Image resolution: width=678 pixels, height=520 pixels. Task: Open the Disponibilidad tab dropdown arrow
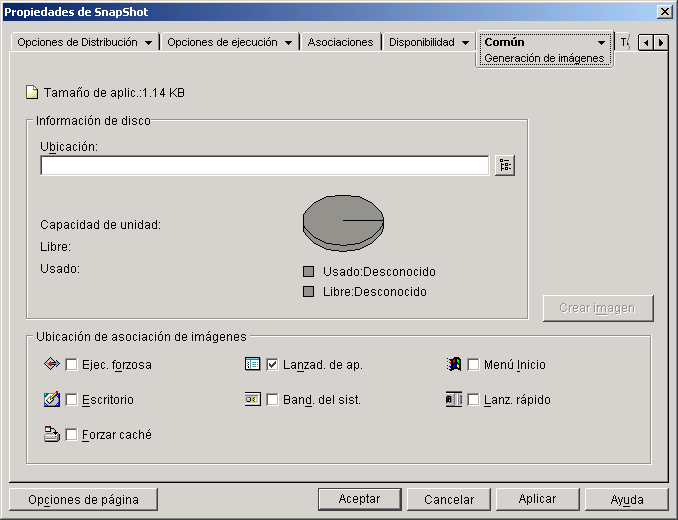465,43
